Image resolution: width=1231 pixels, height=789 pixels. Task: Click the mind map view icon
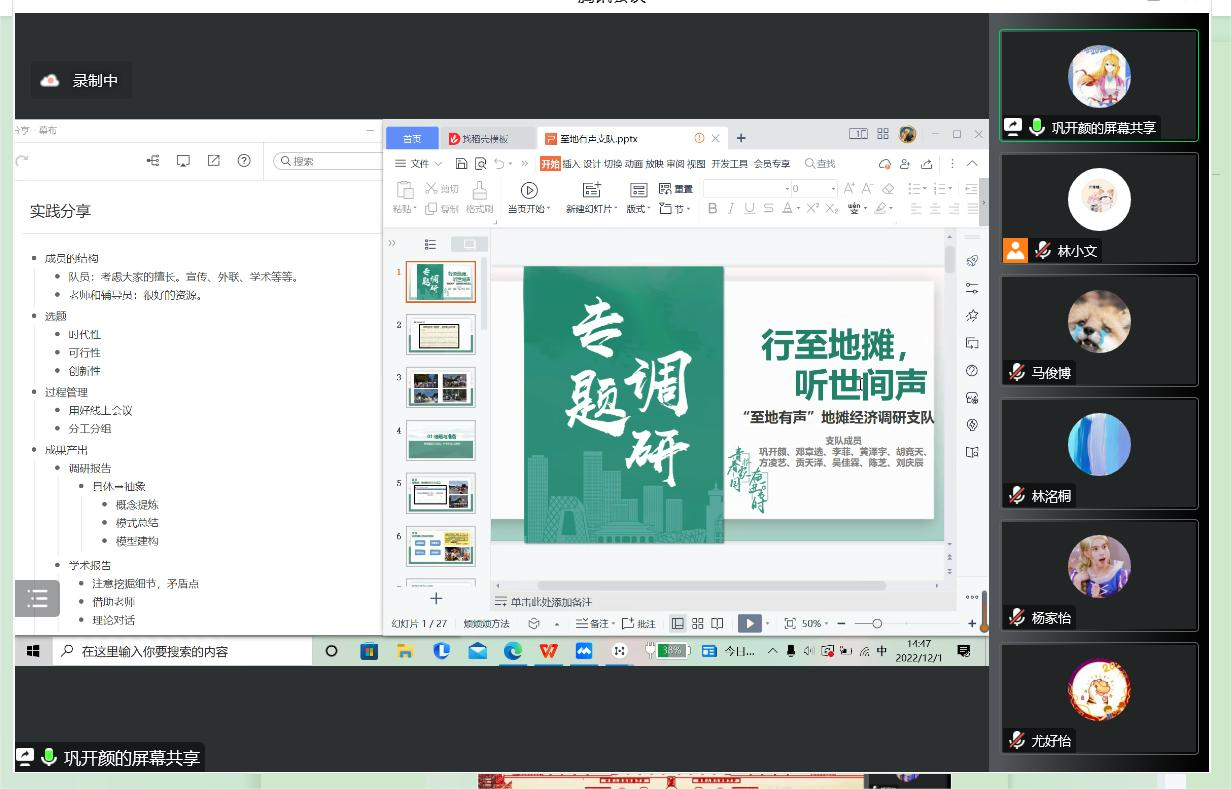click(x=153, y=161)
